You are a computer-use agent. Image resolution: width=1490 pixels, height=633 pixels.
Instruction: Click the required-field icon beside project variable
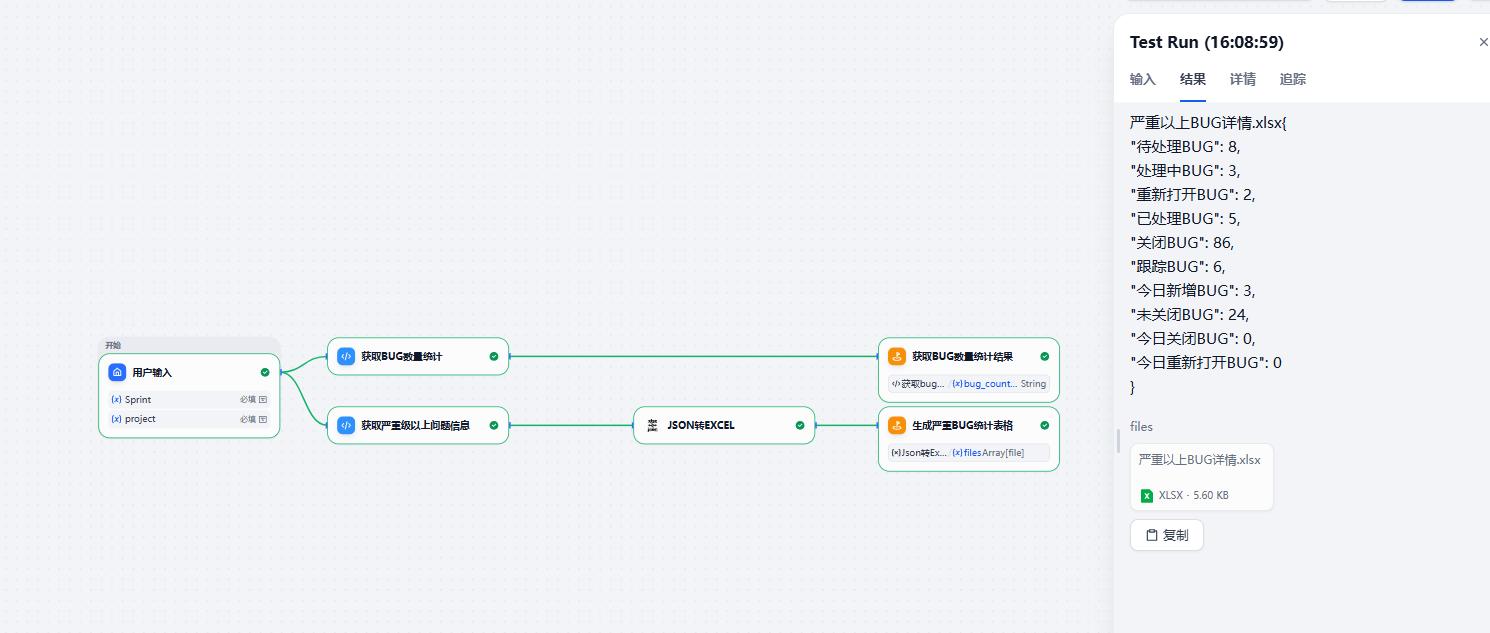pos(263,419)
